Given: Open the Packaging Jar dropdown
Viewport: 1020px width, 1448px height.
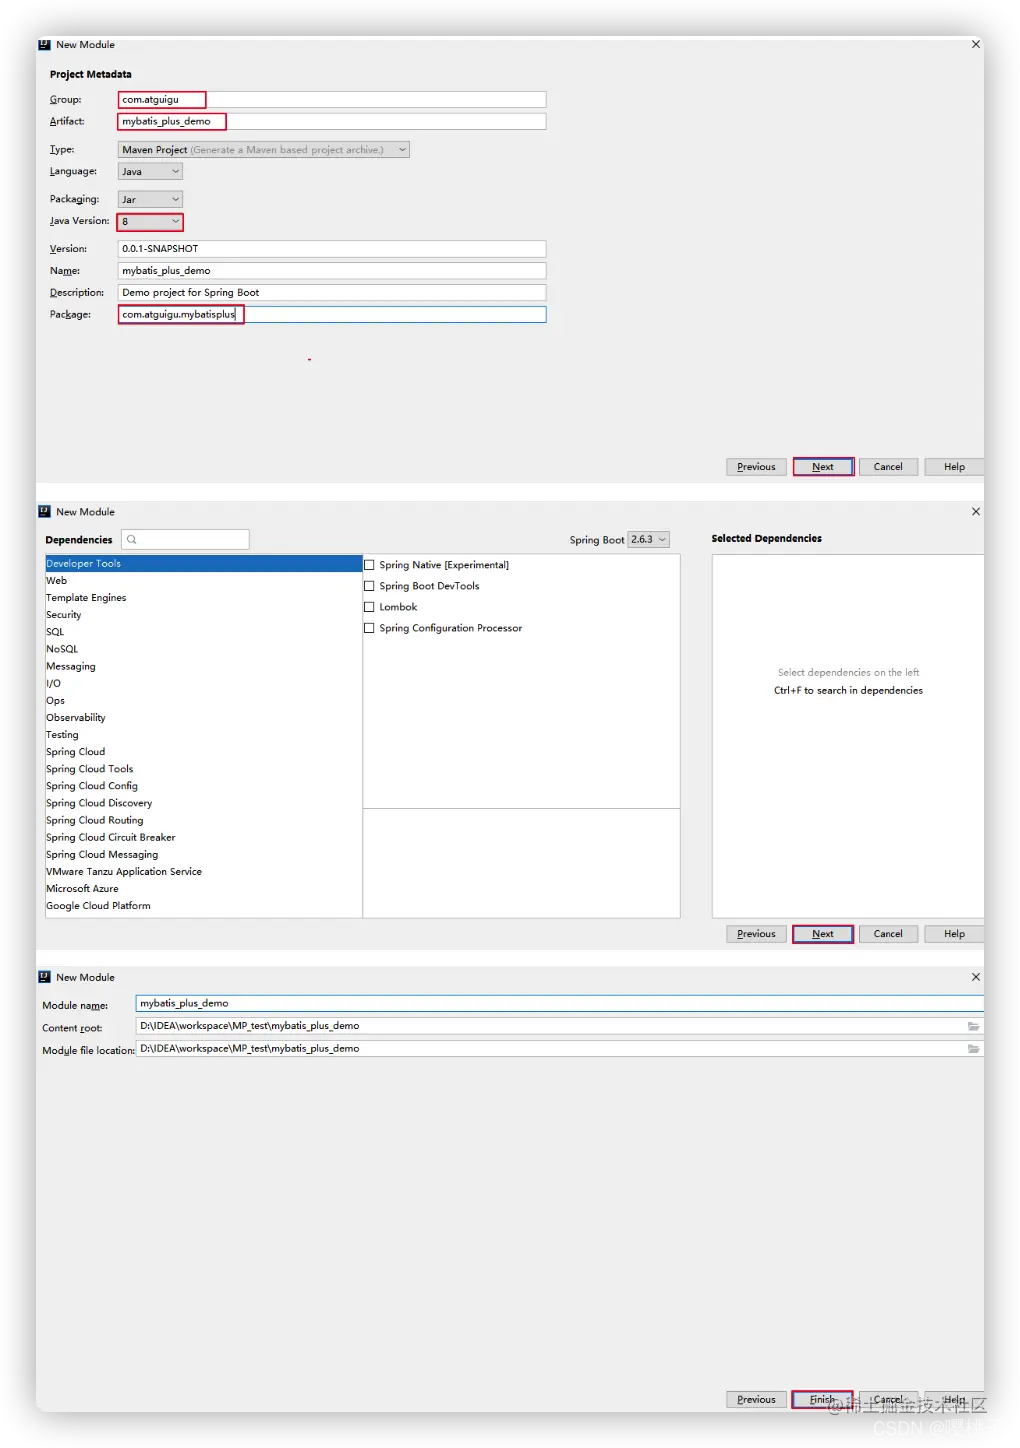Looking at the screenshot, I should (150, 200).
